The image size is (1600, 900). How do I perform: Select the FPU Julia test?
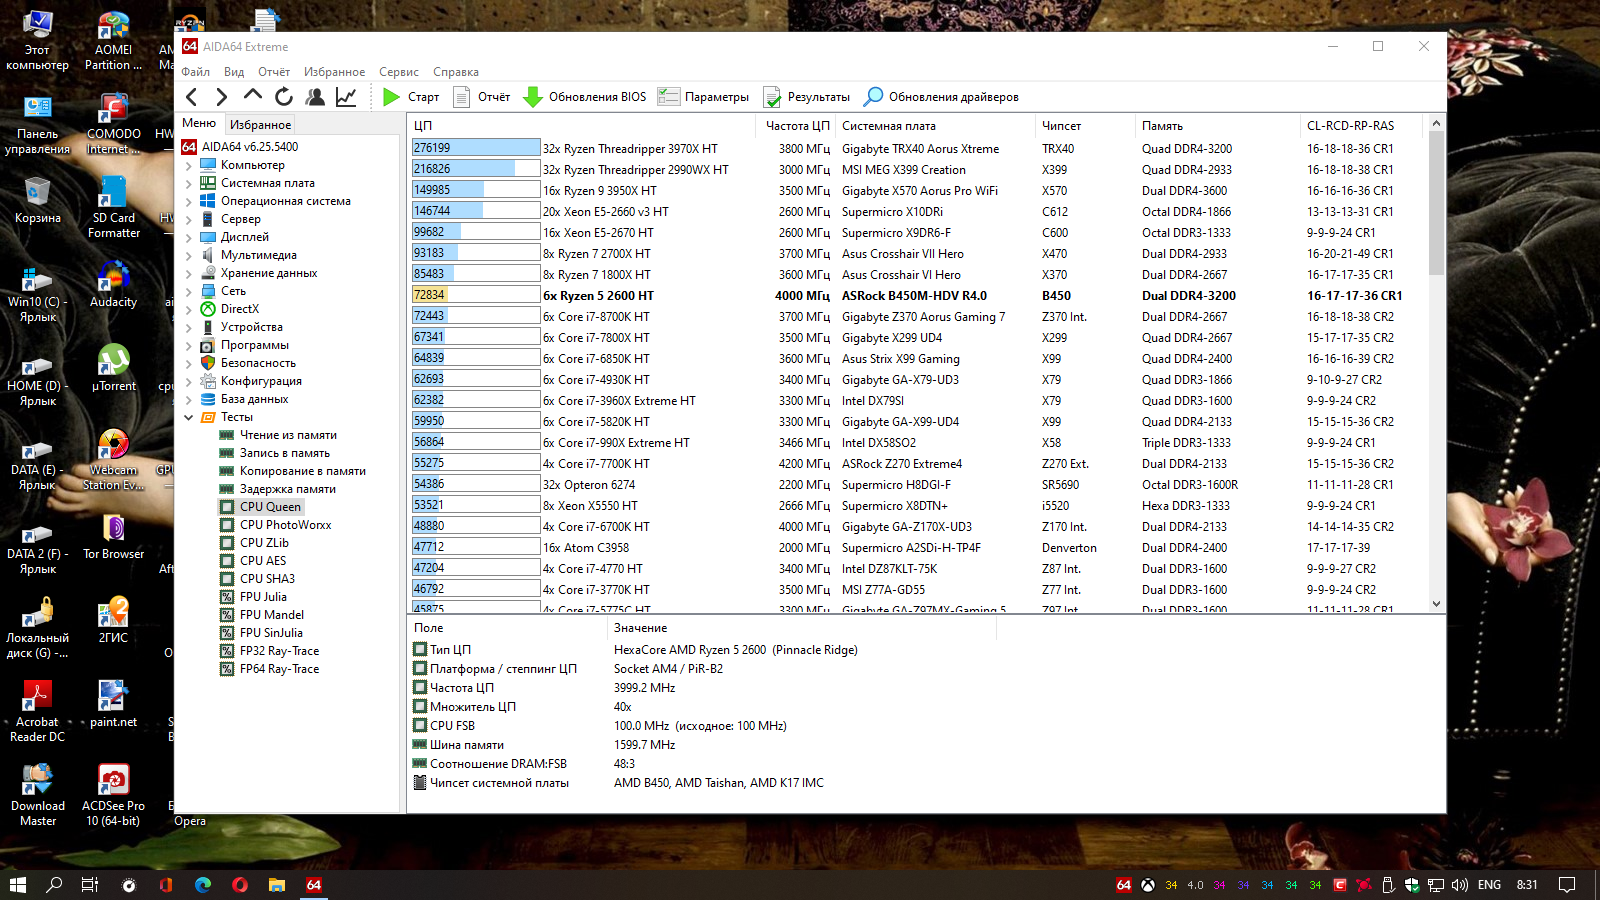pos(263,597)
